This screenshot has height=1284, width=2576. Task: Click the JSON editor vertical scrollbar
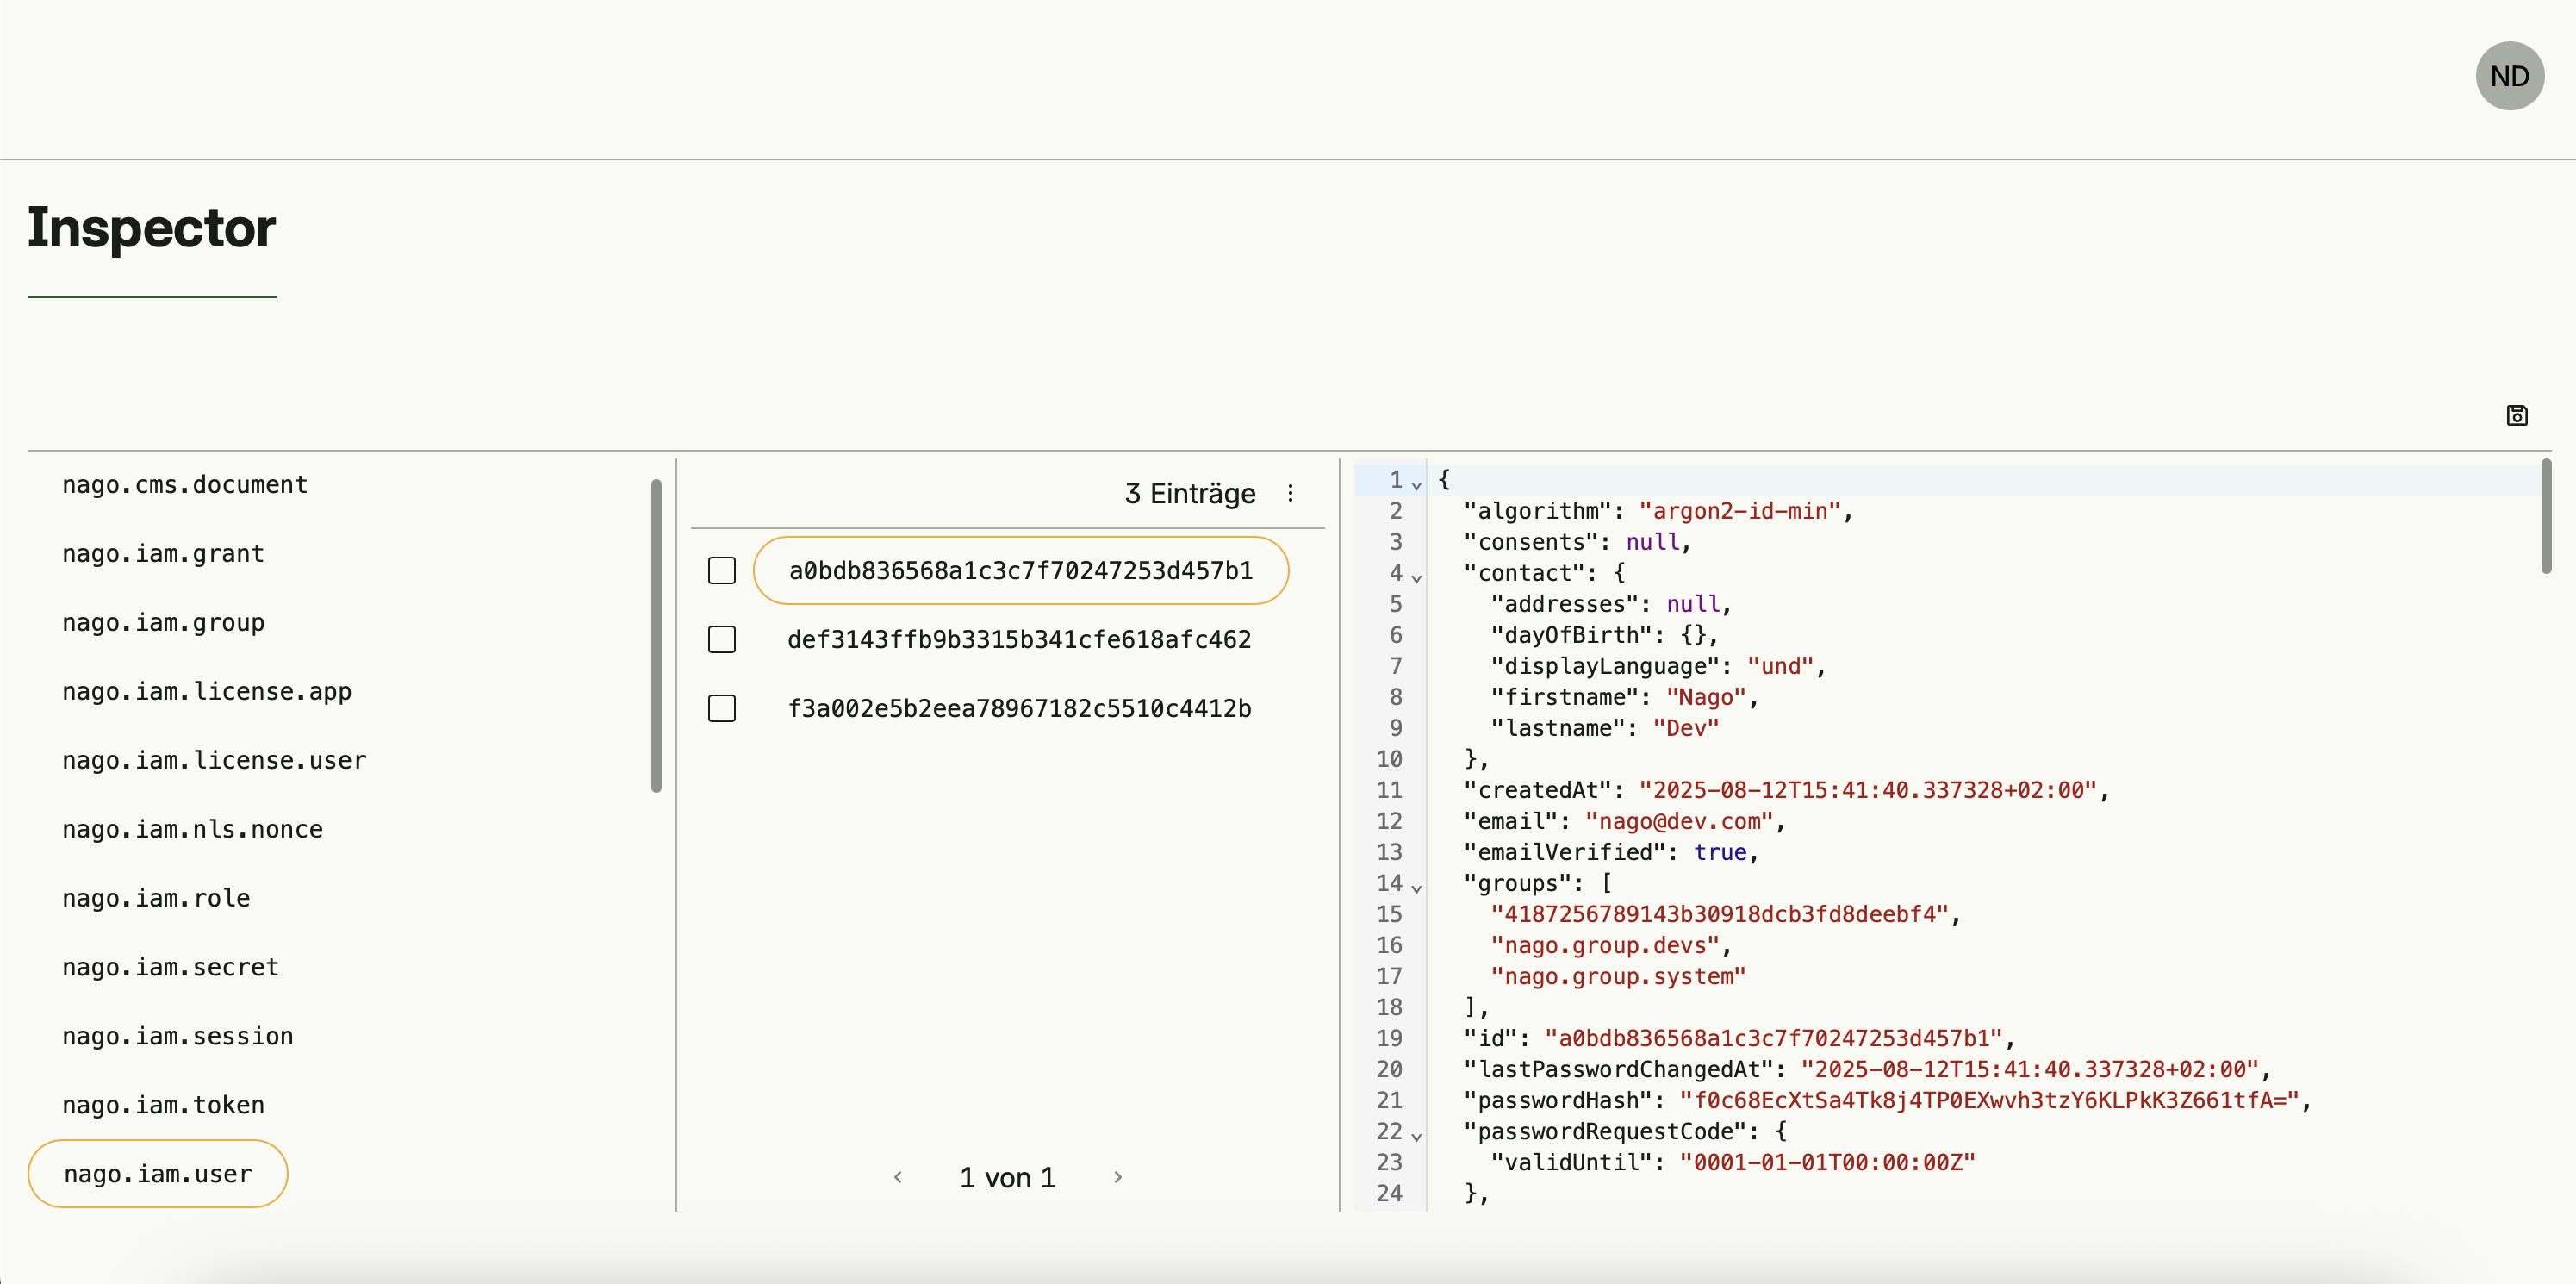pyautogui.click(x=2545, y=517)
